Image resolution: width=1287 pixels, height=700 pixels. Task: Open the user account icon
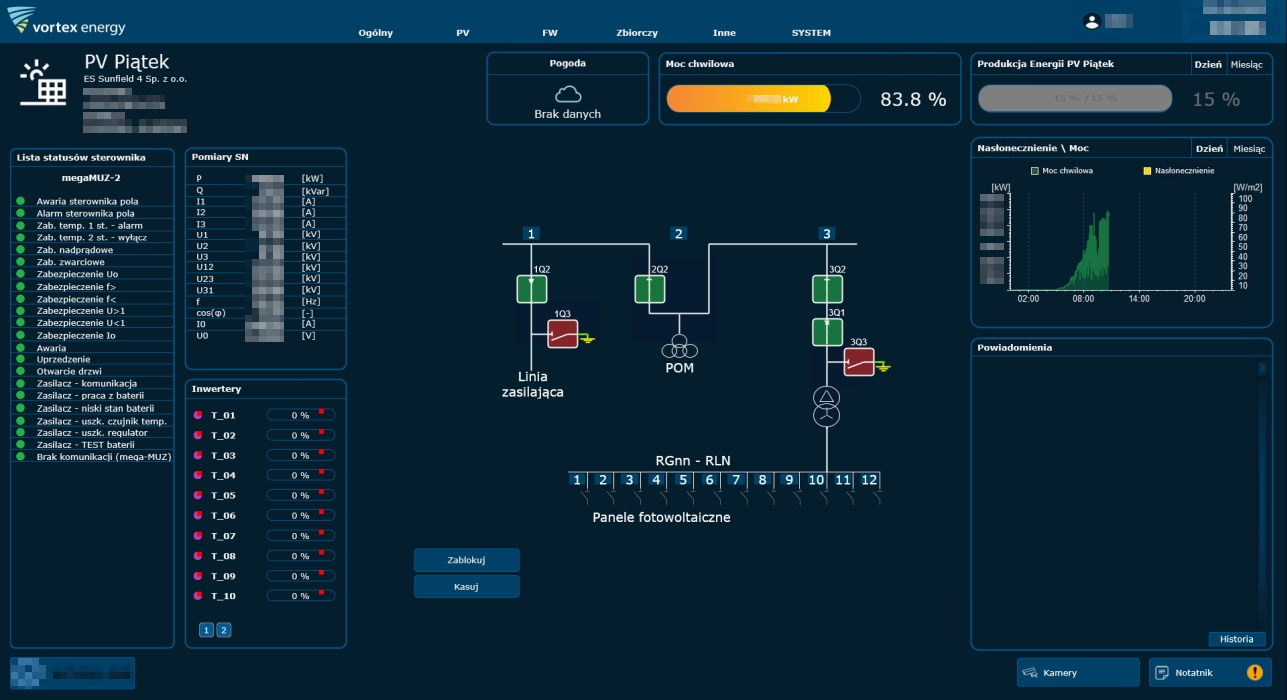tap(1092, 21)
